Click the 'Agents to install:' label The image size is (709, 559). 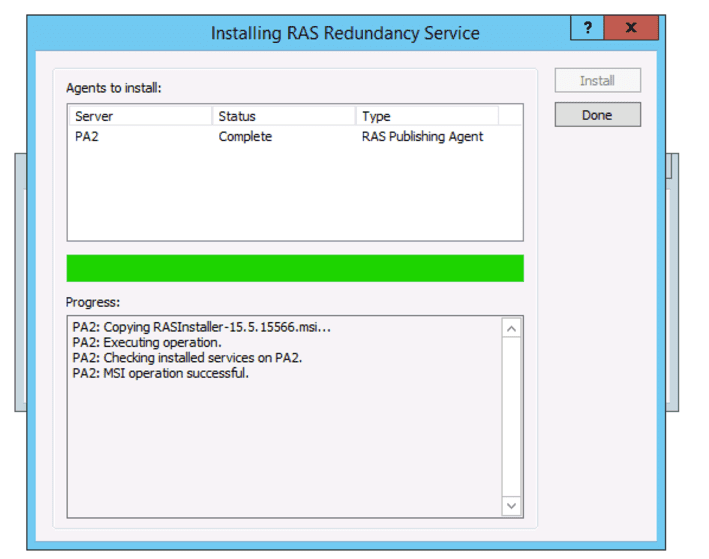tap(113, 88)
